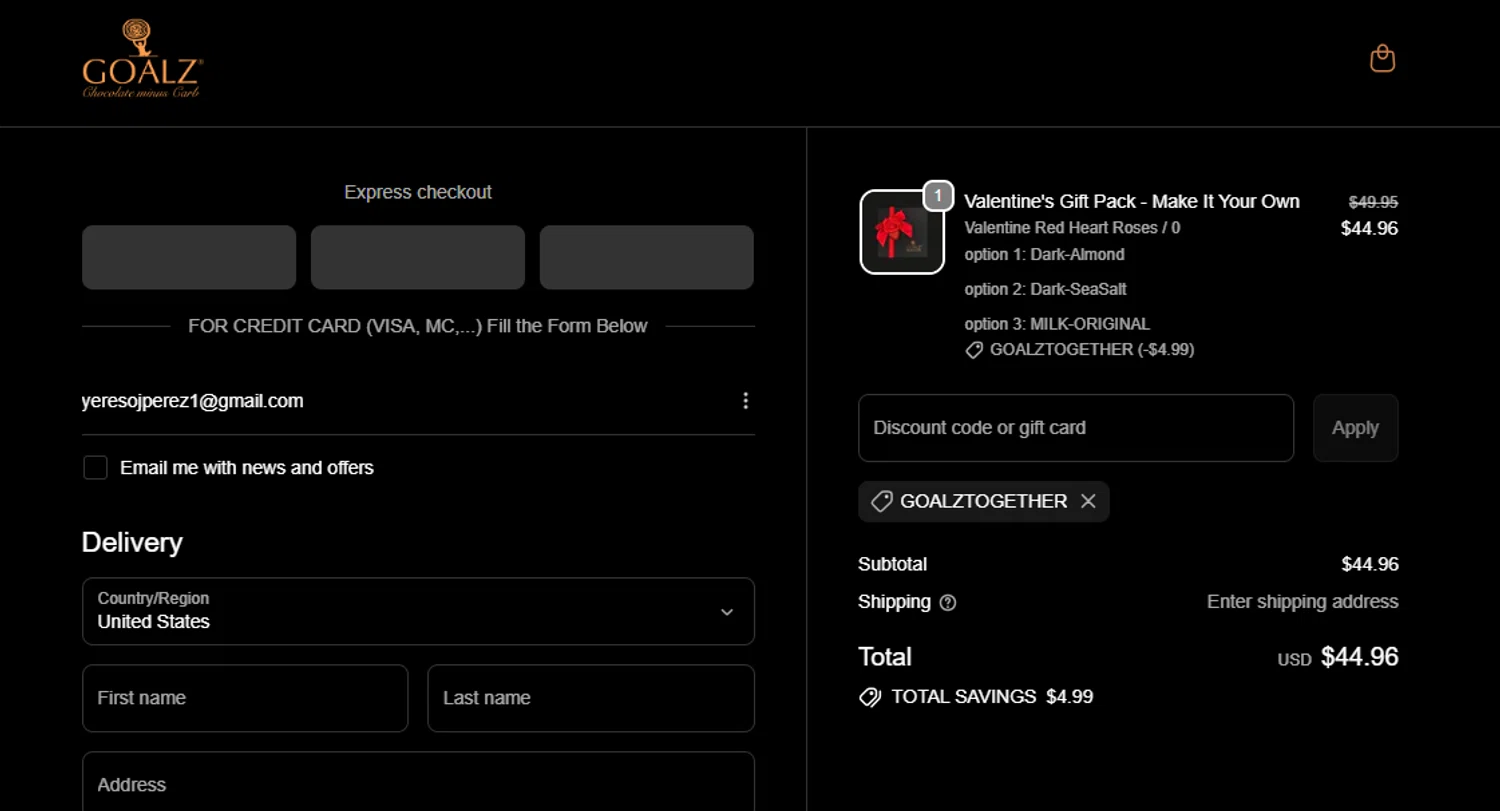
Task: Click the 'Enter shipping address' text
Action: click(x=1302, y=602)
